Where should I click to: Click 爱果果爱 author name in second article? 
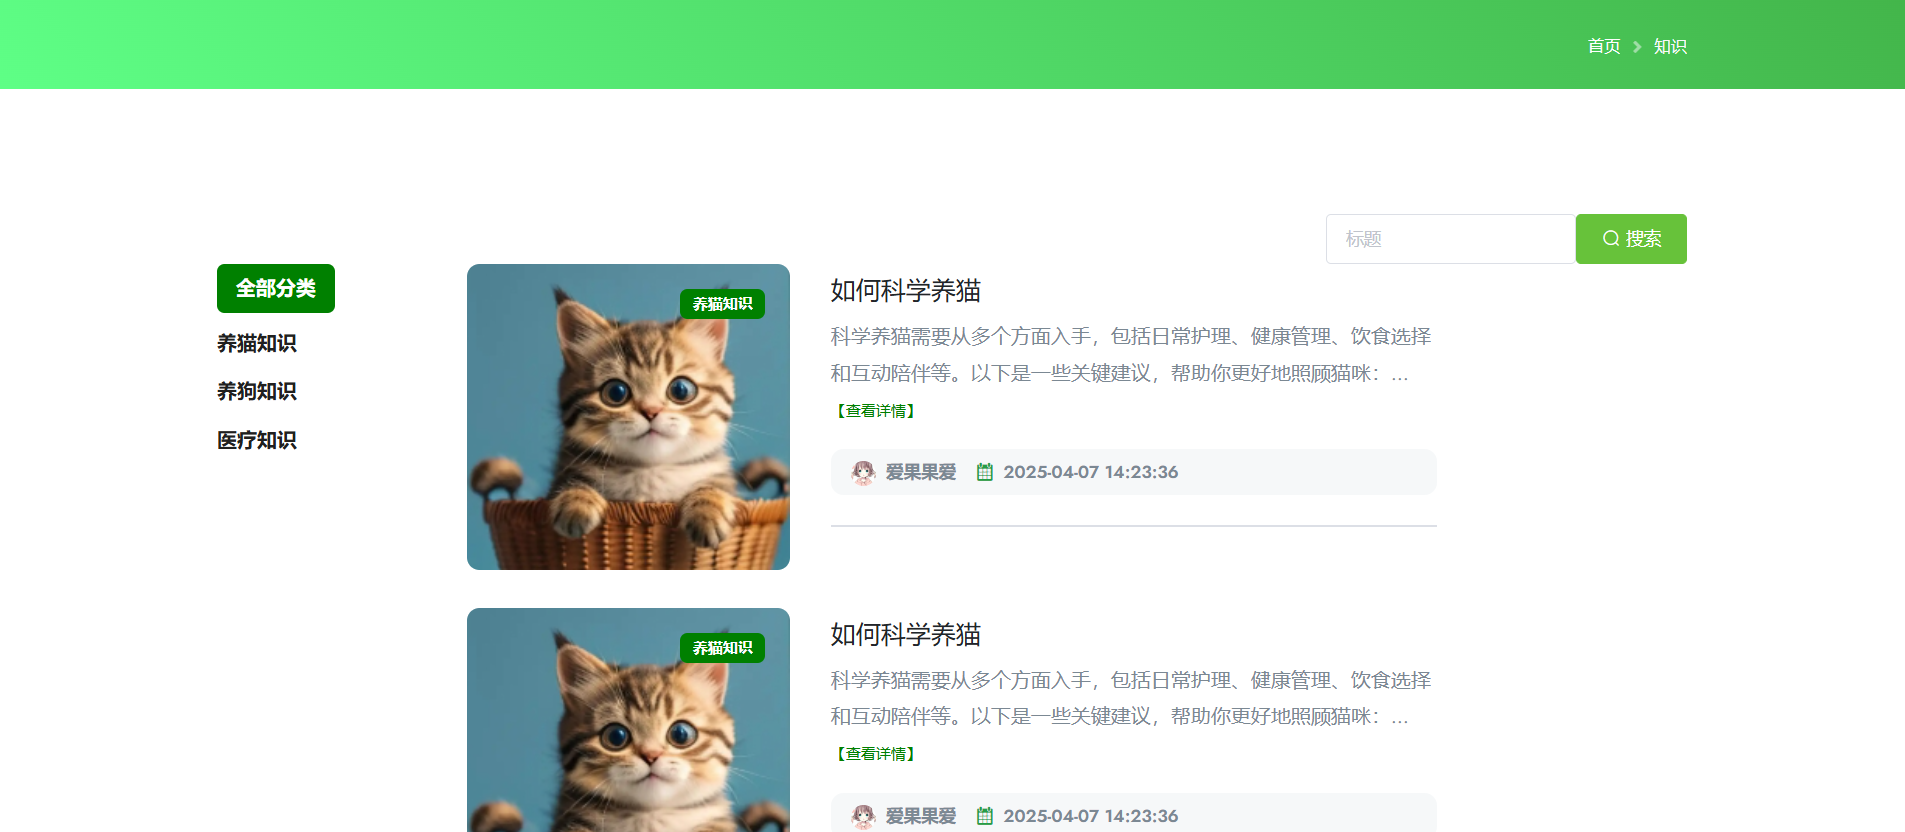[921, 816]
